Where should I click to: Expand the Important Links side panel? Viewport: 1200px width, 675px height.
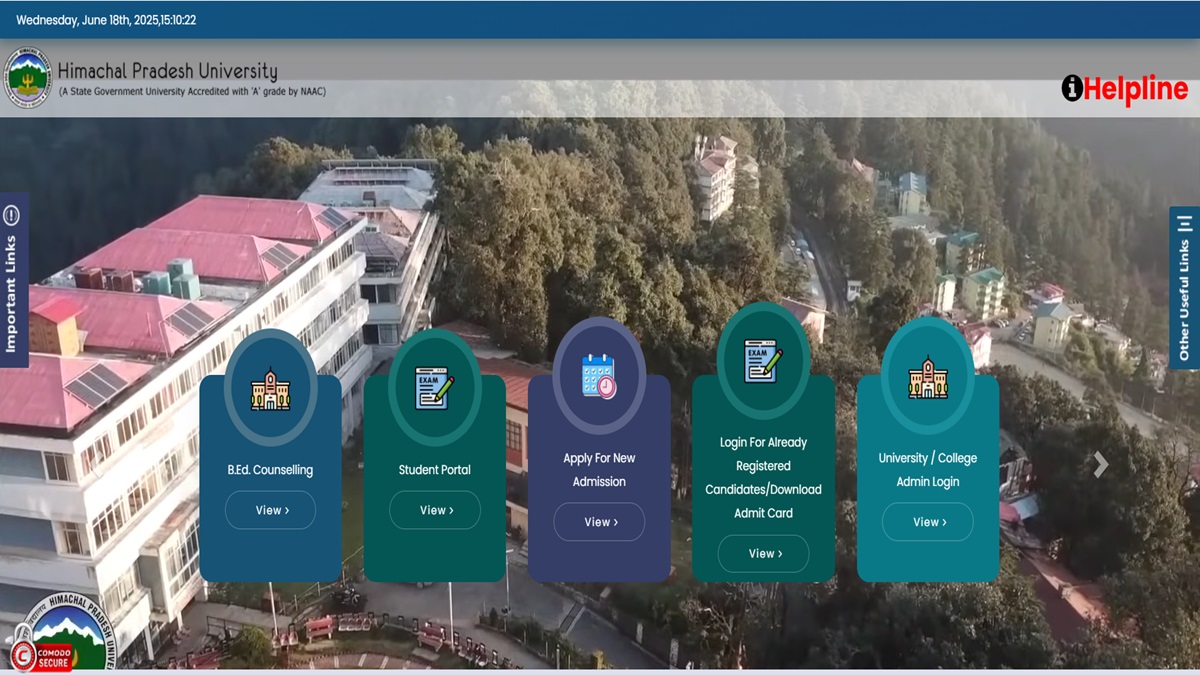(x=13, y=280)
